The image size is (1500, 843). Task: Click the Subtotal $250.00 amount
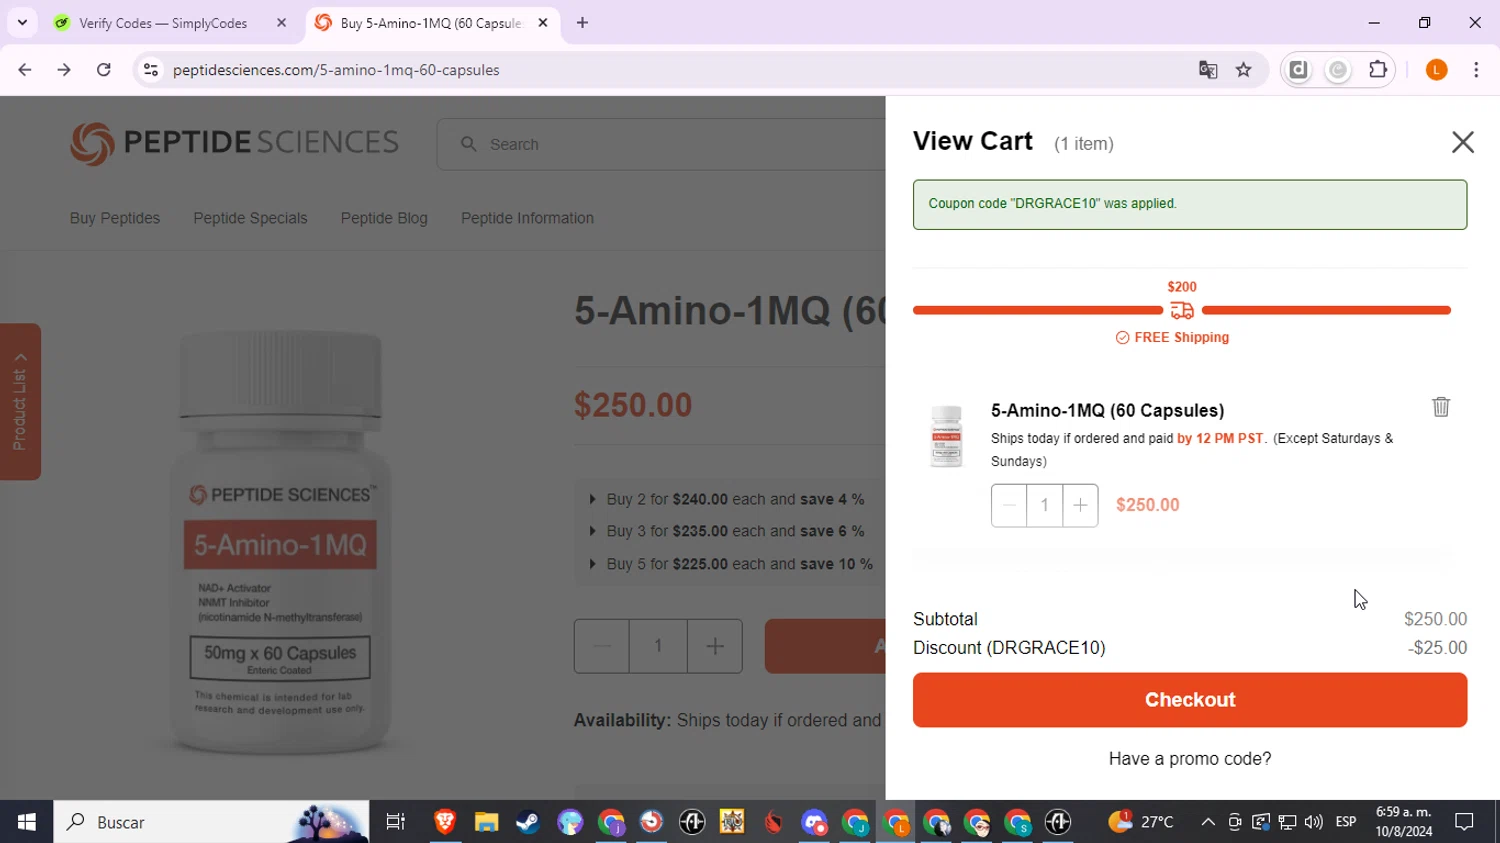(x=1435, y=619)
